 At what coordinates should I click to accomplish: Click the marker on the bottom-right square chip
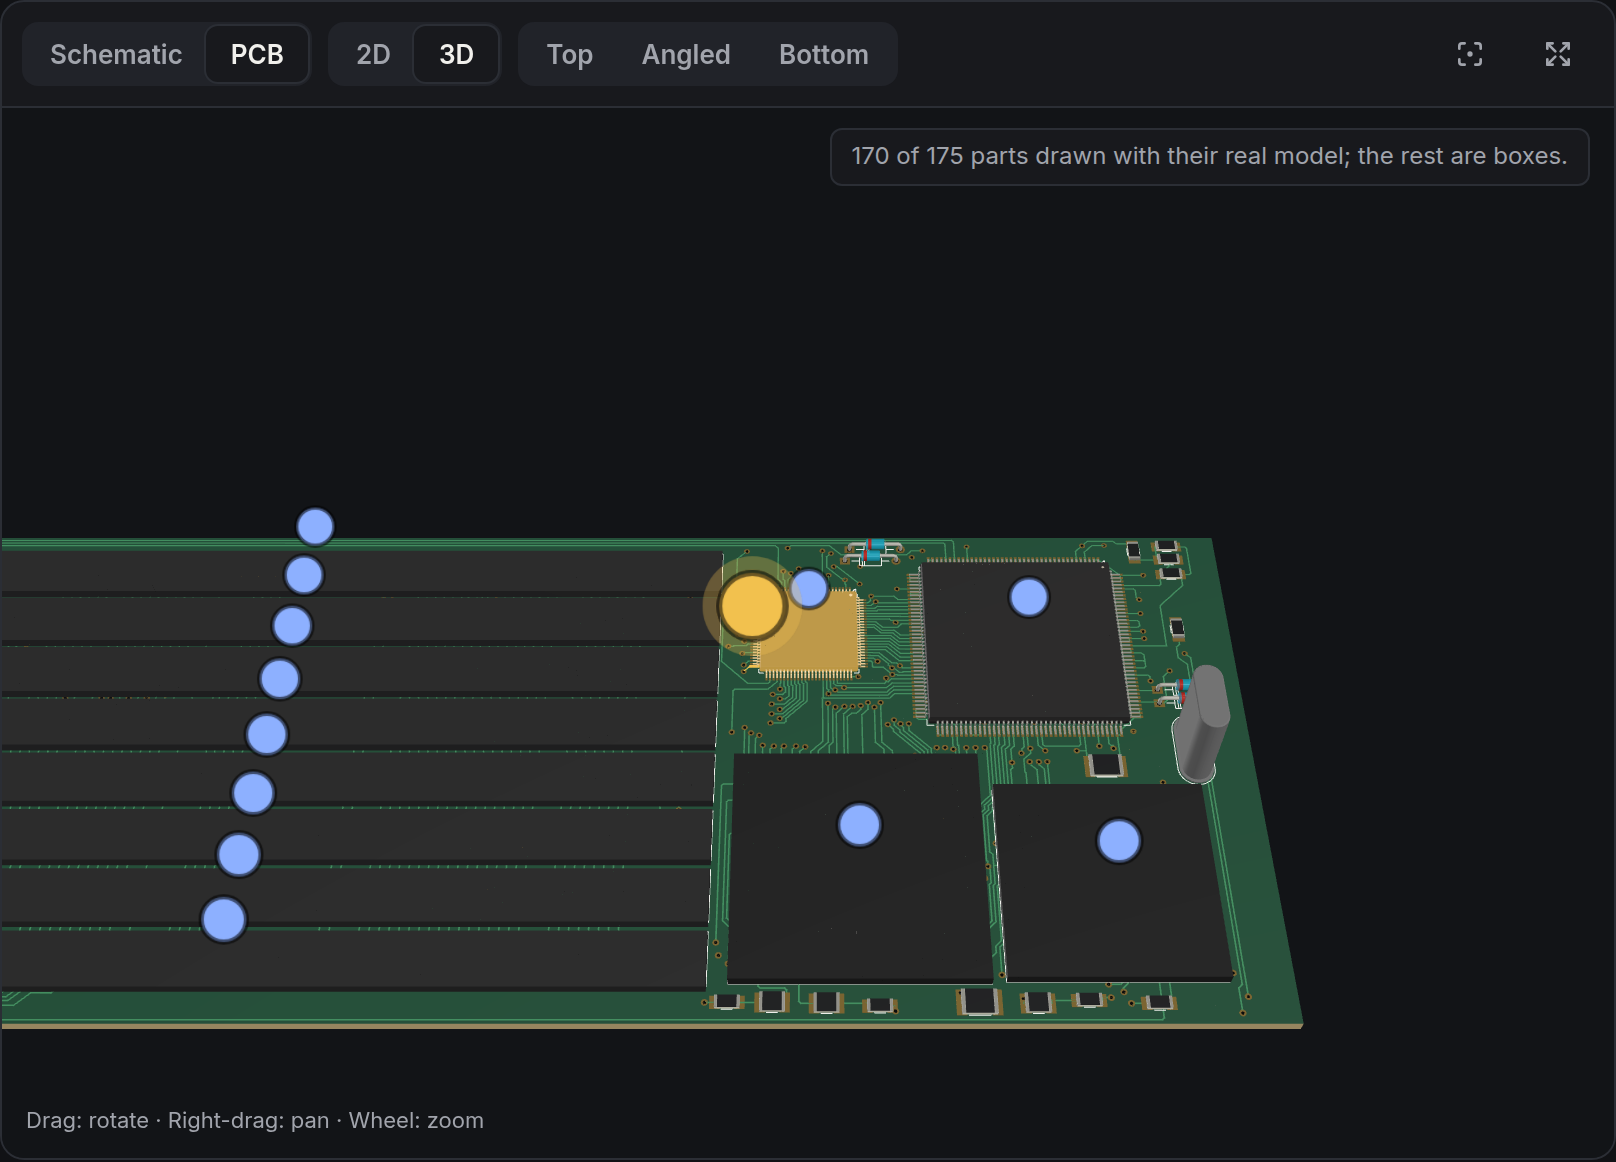point(1119,841)
